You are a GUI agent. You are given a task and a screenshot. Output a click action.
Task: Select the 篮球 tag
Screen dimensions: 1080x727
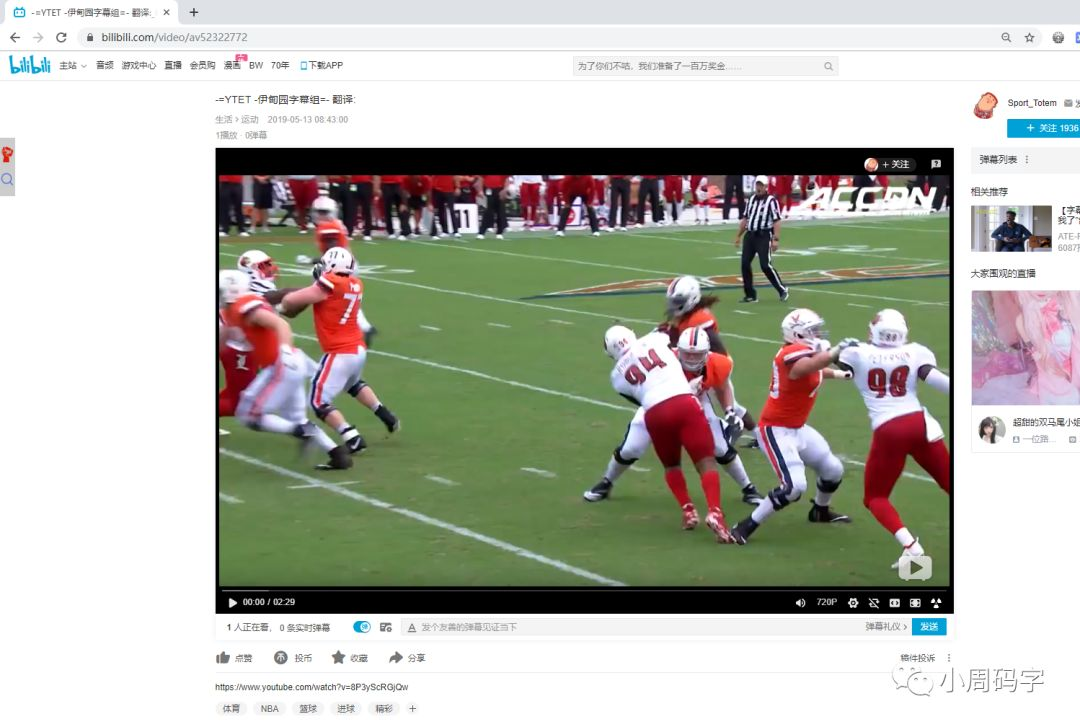click(x=308, y=708)
